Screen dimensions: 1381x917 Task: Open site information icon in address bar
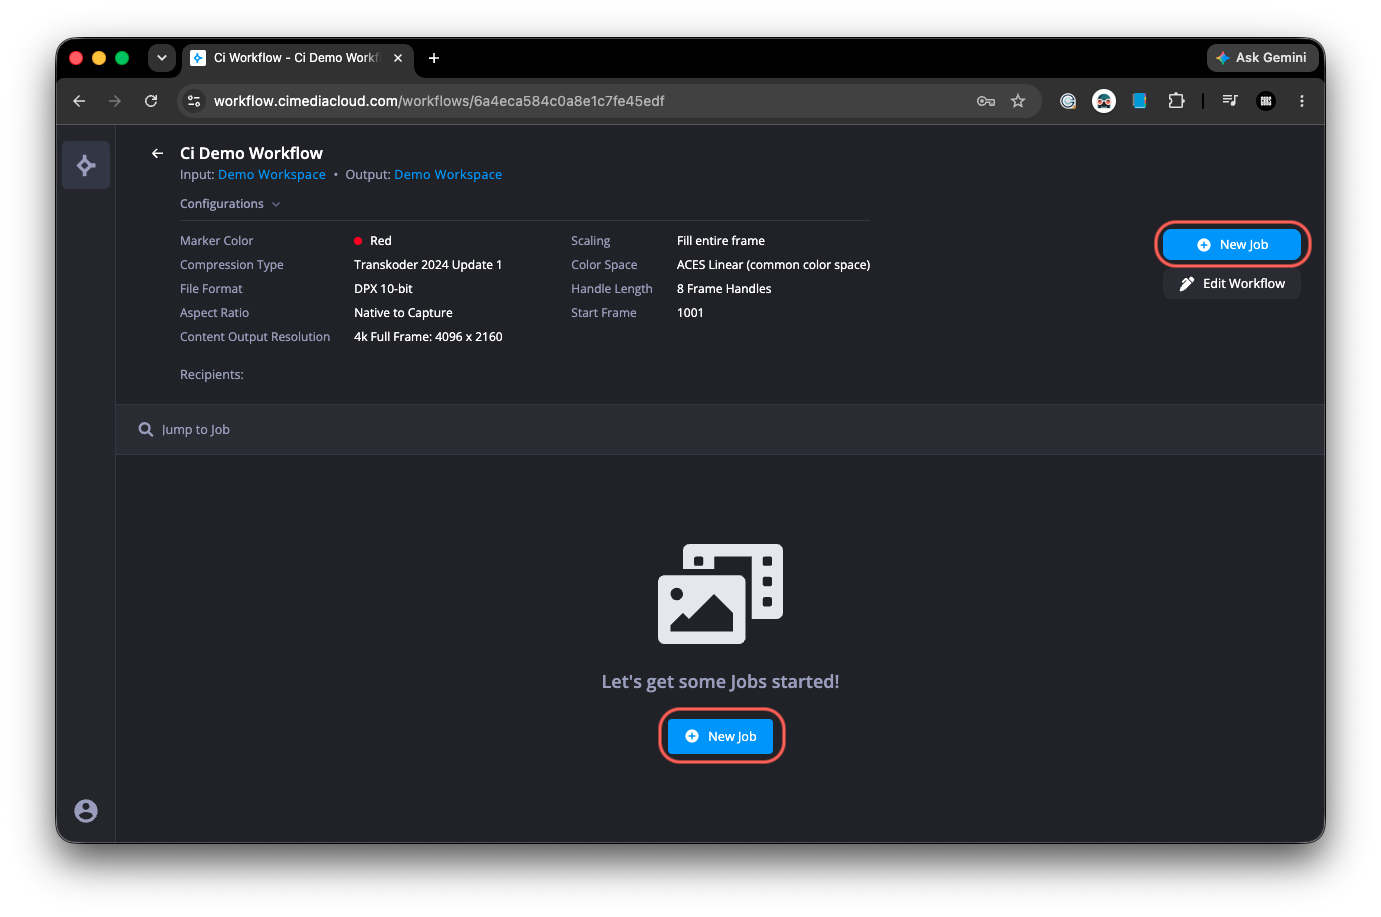pyautogui.click(x=195, y=101)
